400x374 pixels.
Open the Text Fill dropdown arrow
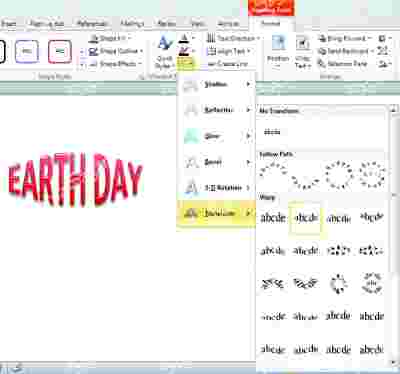coord(193,39)
